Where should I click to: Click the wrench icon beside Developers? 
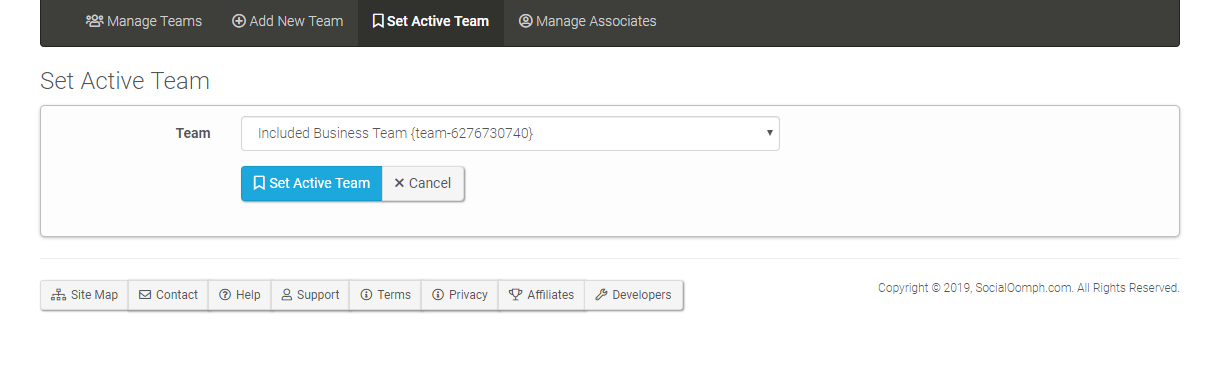point(601,295)
